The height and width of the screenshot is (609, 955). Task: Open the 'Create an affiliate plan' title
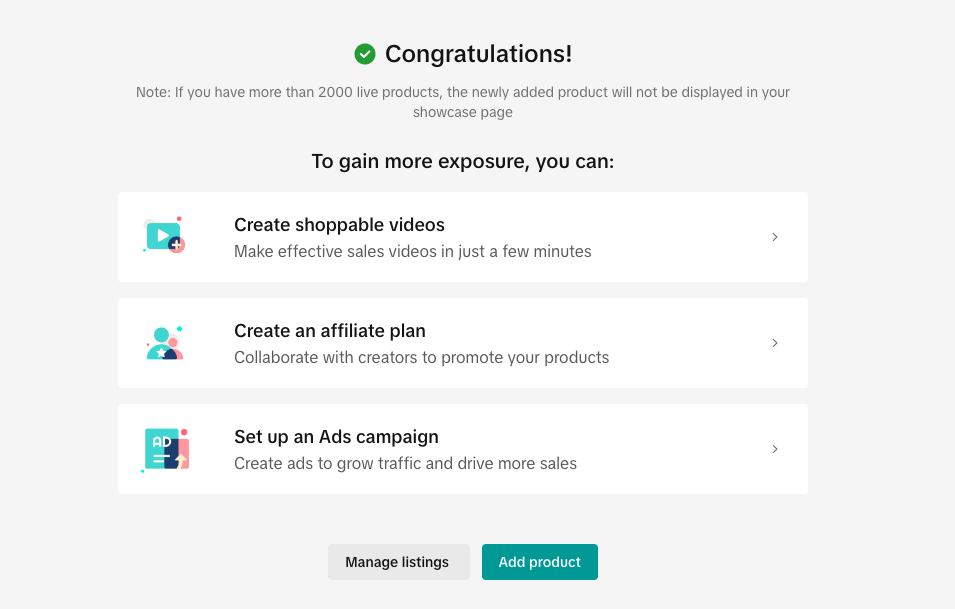(330, 331)
